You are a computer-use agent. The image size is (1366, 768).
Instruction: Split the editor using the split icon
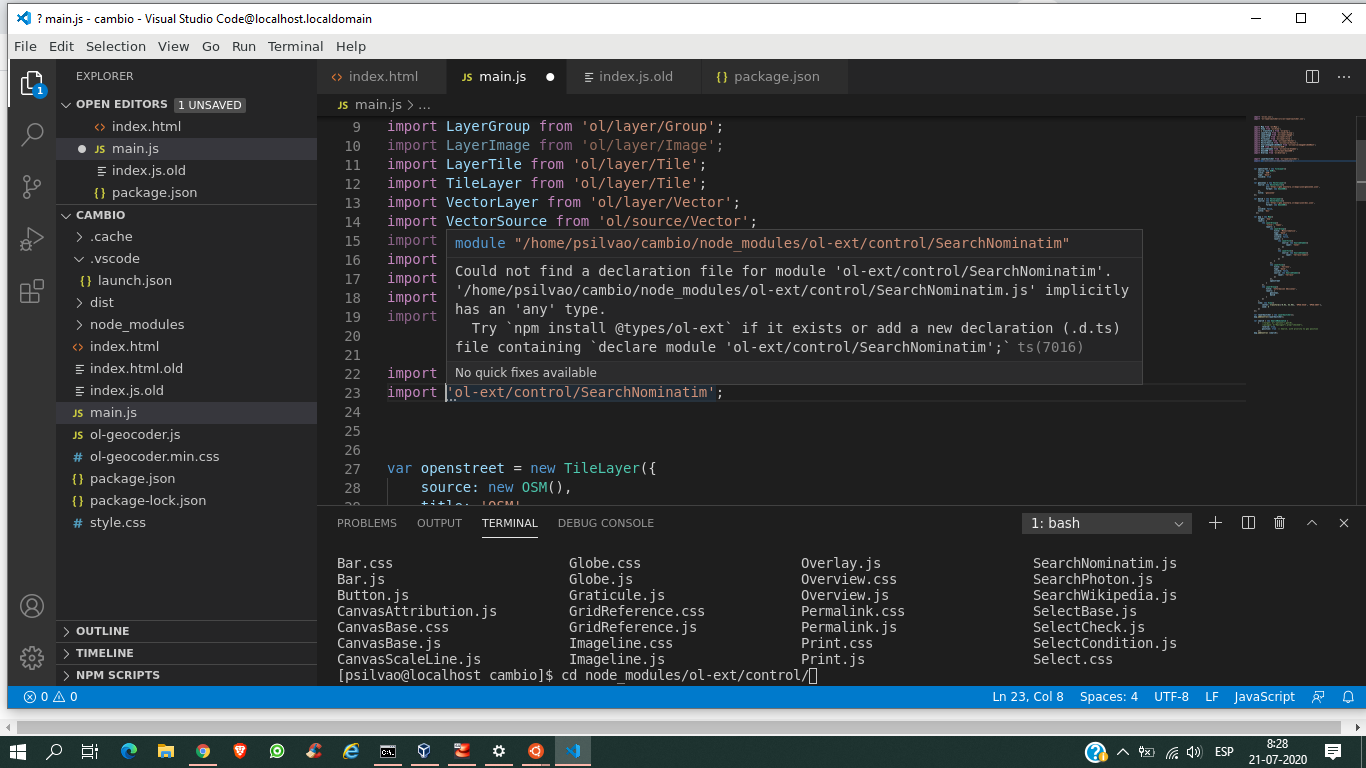1311,76
